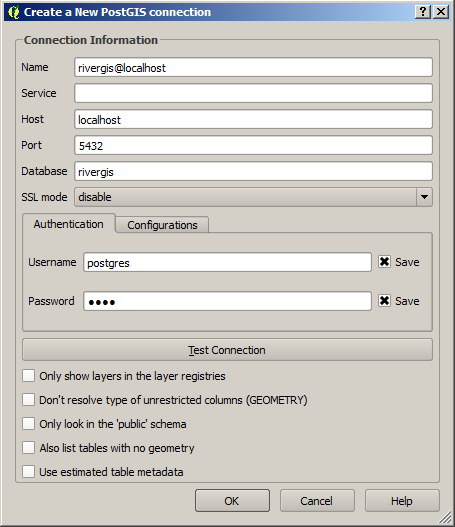Click the Test Connection button
The image size is (455, 527).
228,350
